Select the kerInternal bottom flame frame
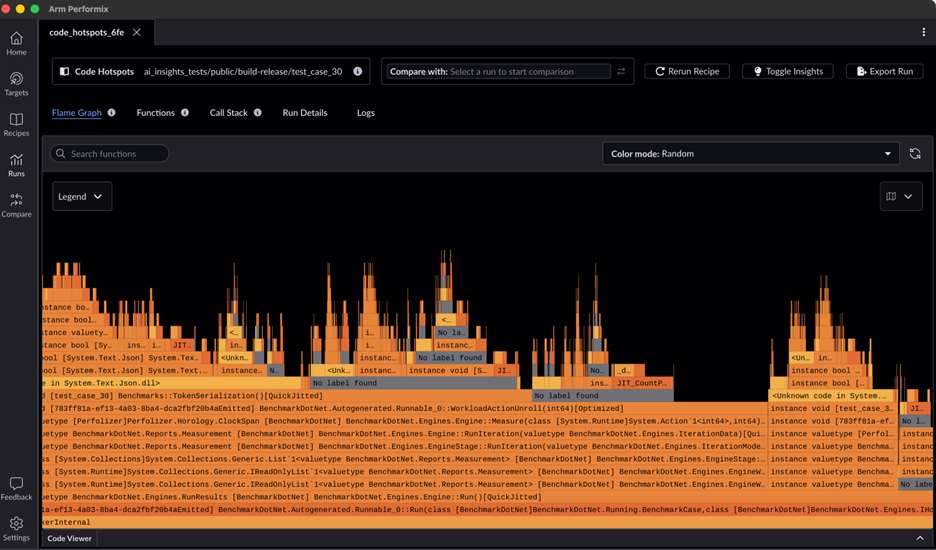Viewport: 936px width, 550px height. tap(487, 522)
